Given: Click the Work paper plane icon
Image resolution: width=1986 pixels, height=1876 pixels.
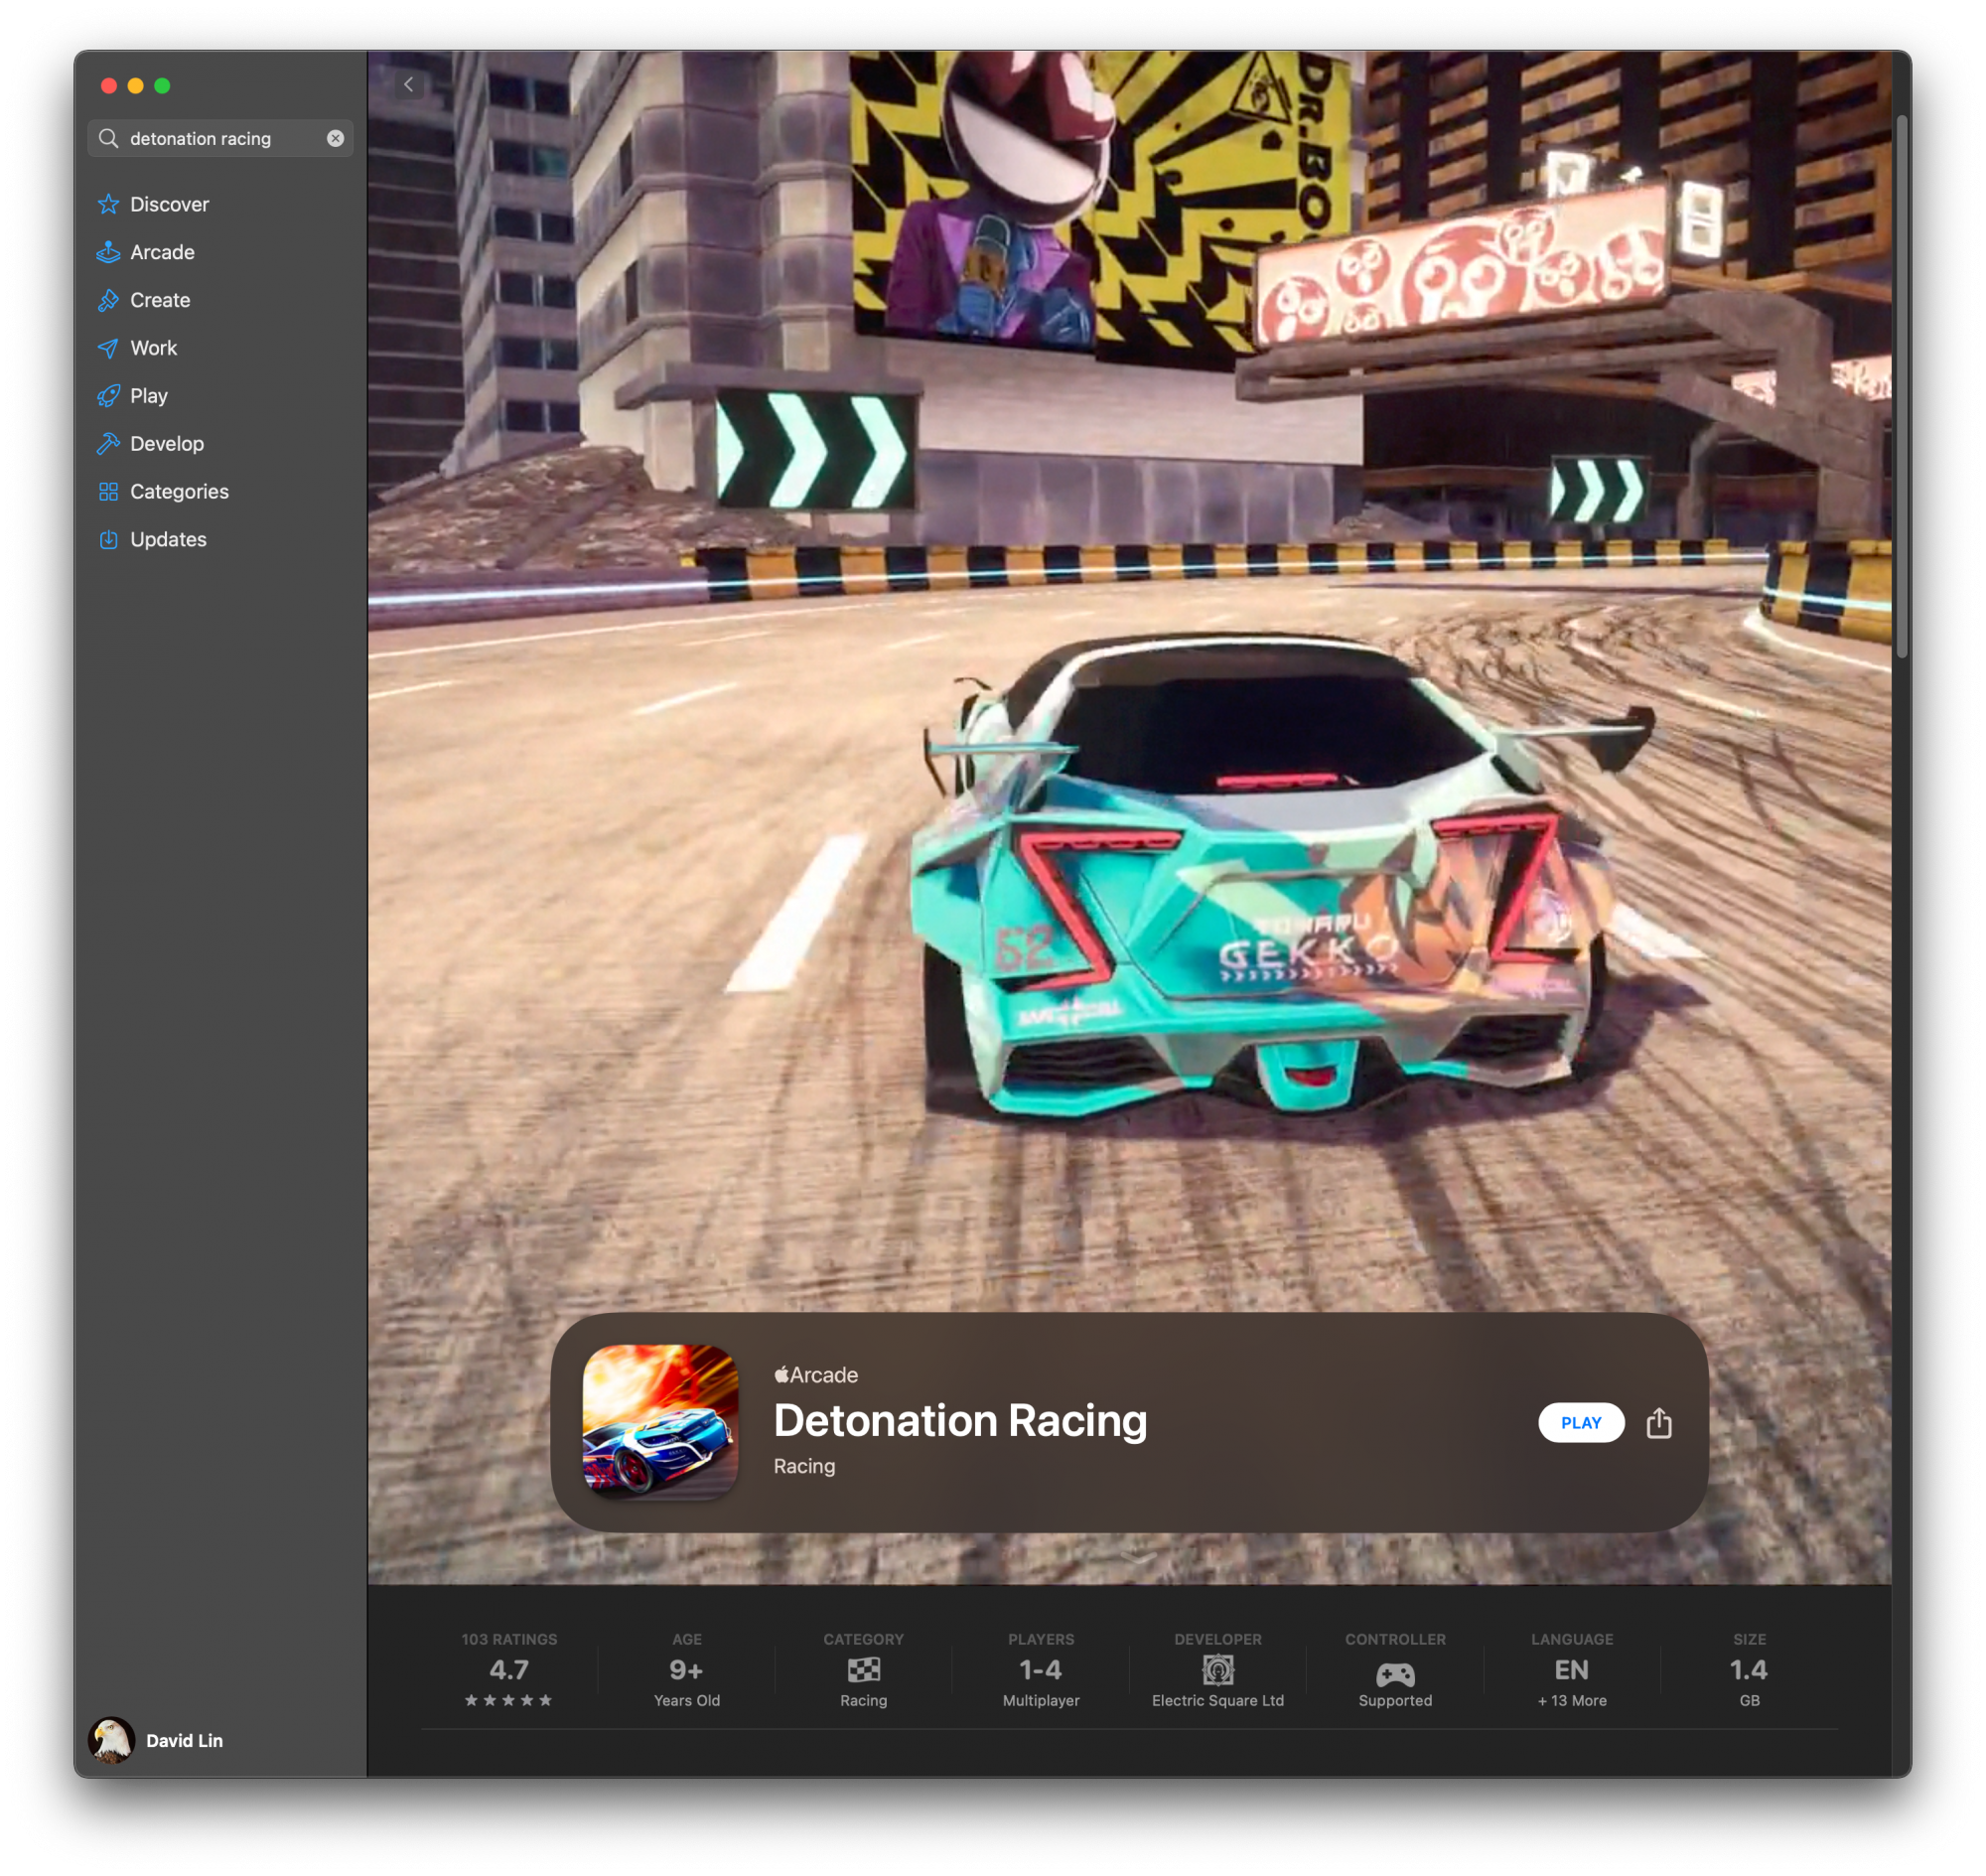Looking at the screenshot, I should pyautogui.click(x=108, y=348).
